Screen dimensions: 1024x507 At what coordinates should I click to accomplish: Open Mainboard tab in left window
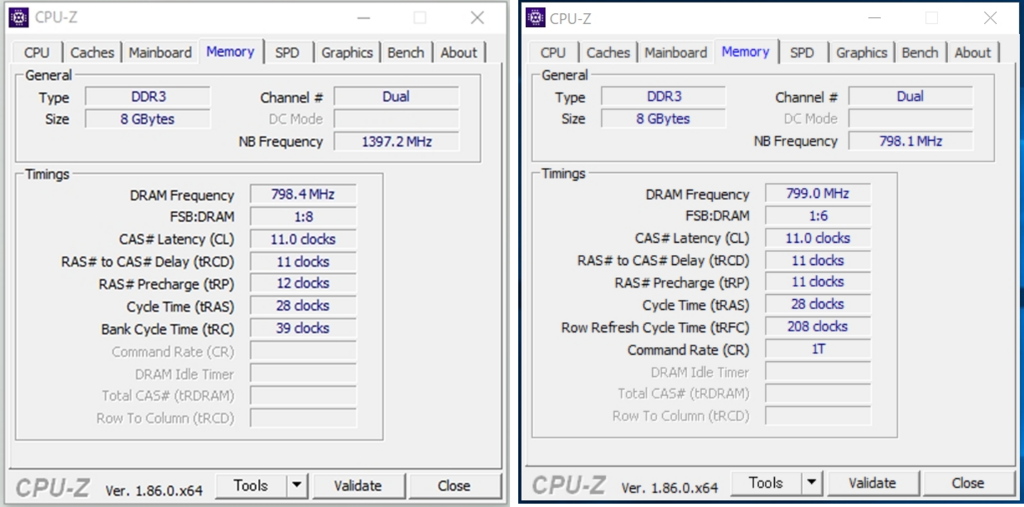click(x=160, y=53)
